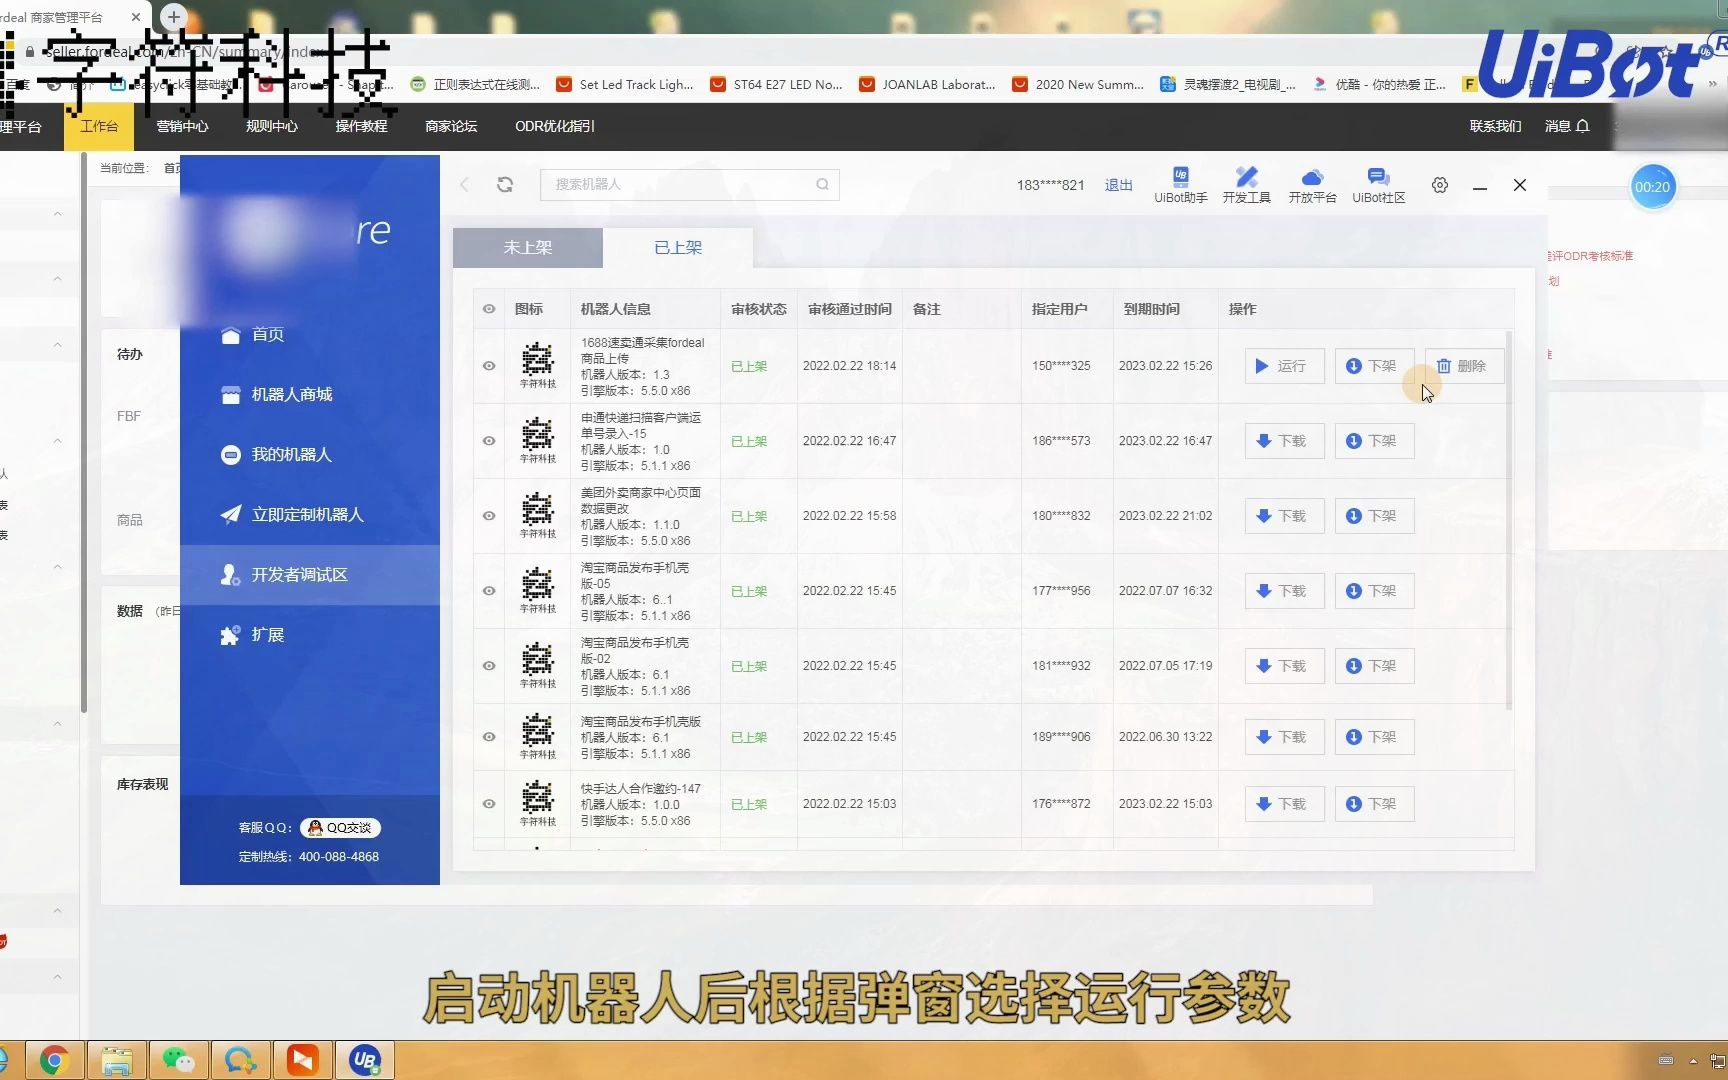Click the 退出 logout link
The height and width of the screenshot is (1080, 1728).
point(1118,184)
